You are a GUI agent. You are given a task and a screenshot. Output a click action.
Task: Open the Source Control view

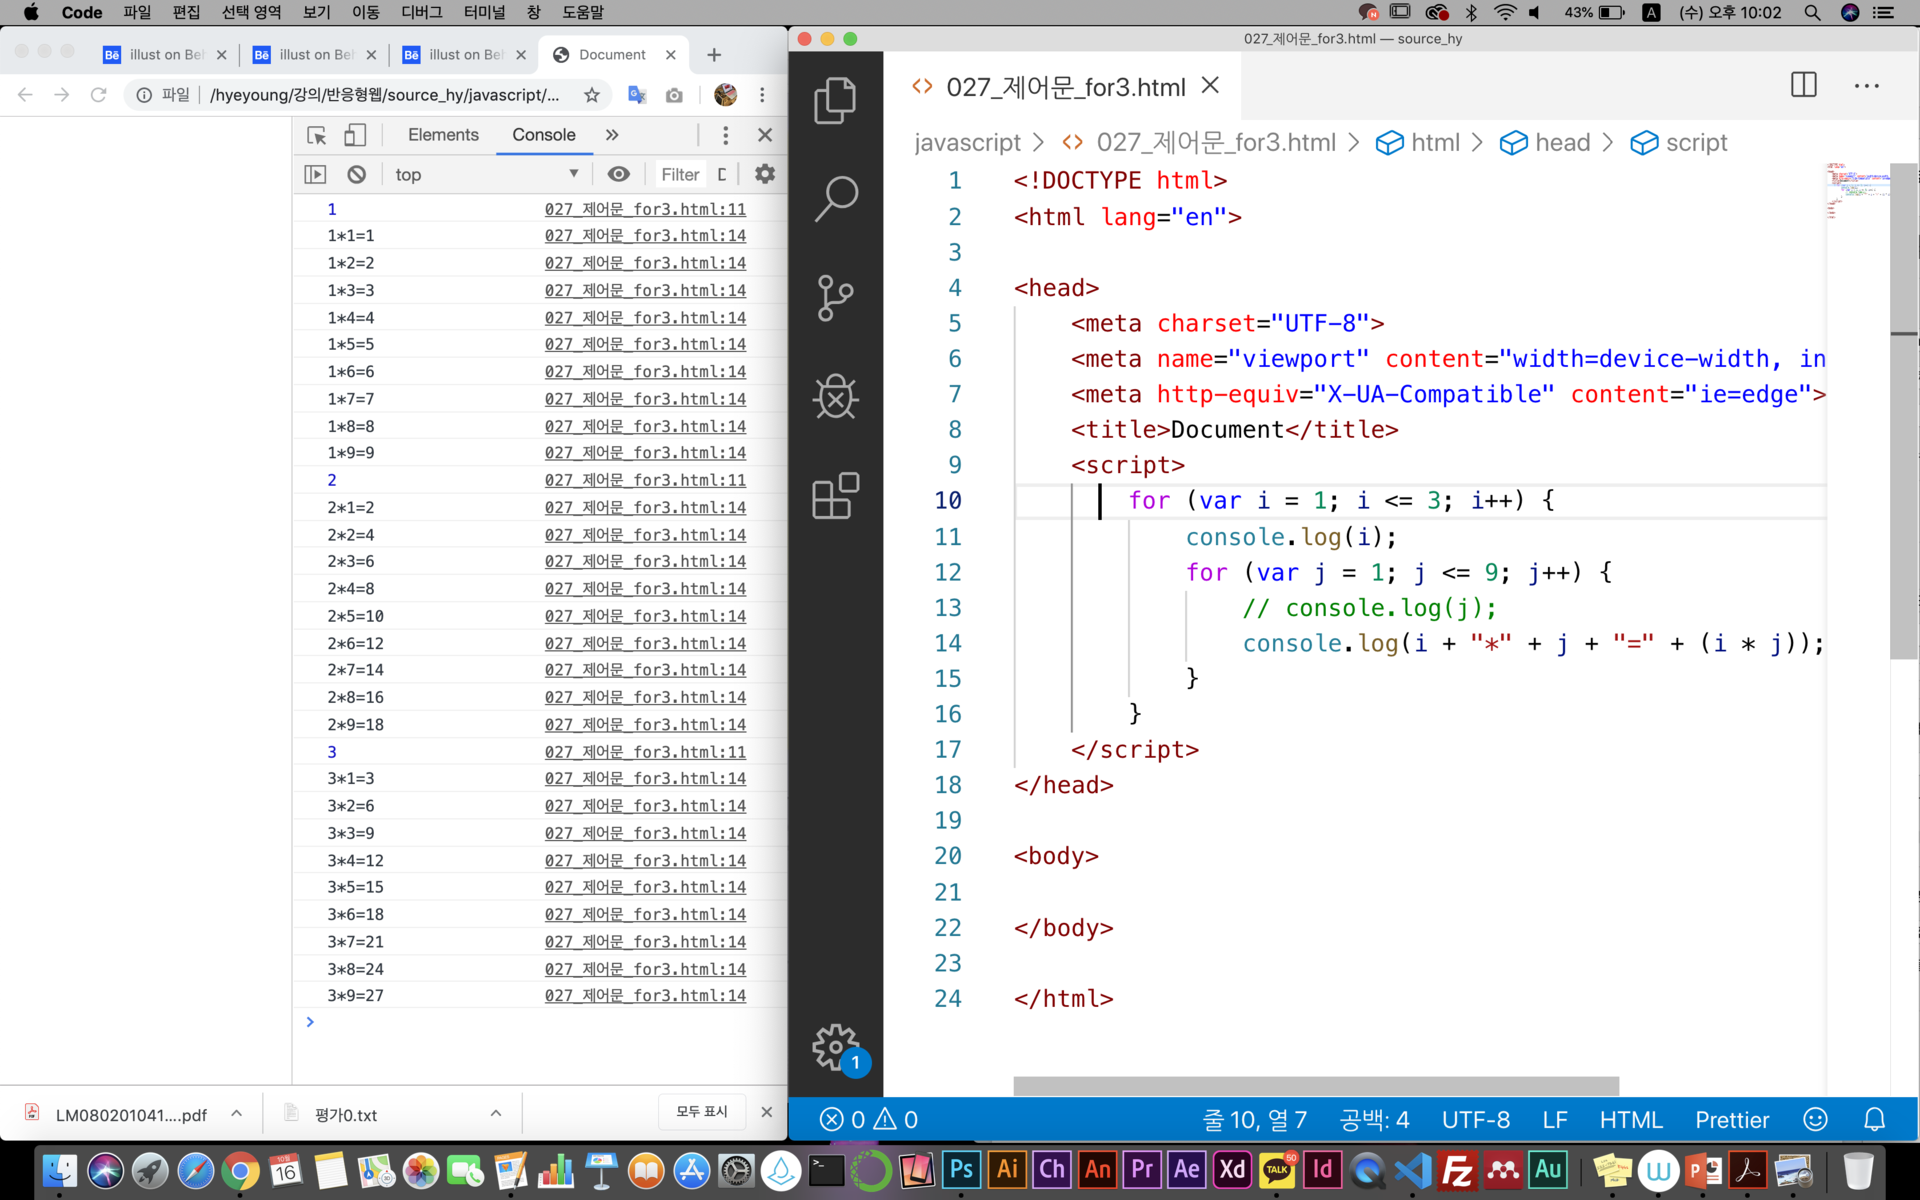(x=835, y=298)
